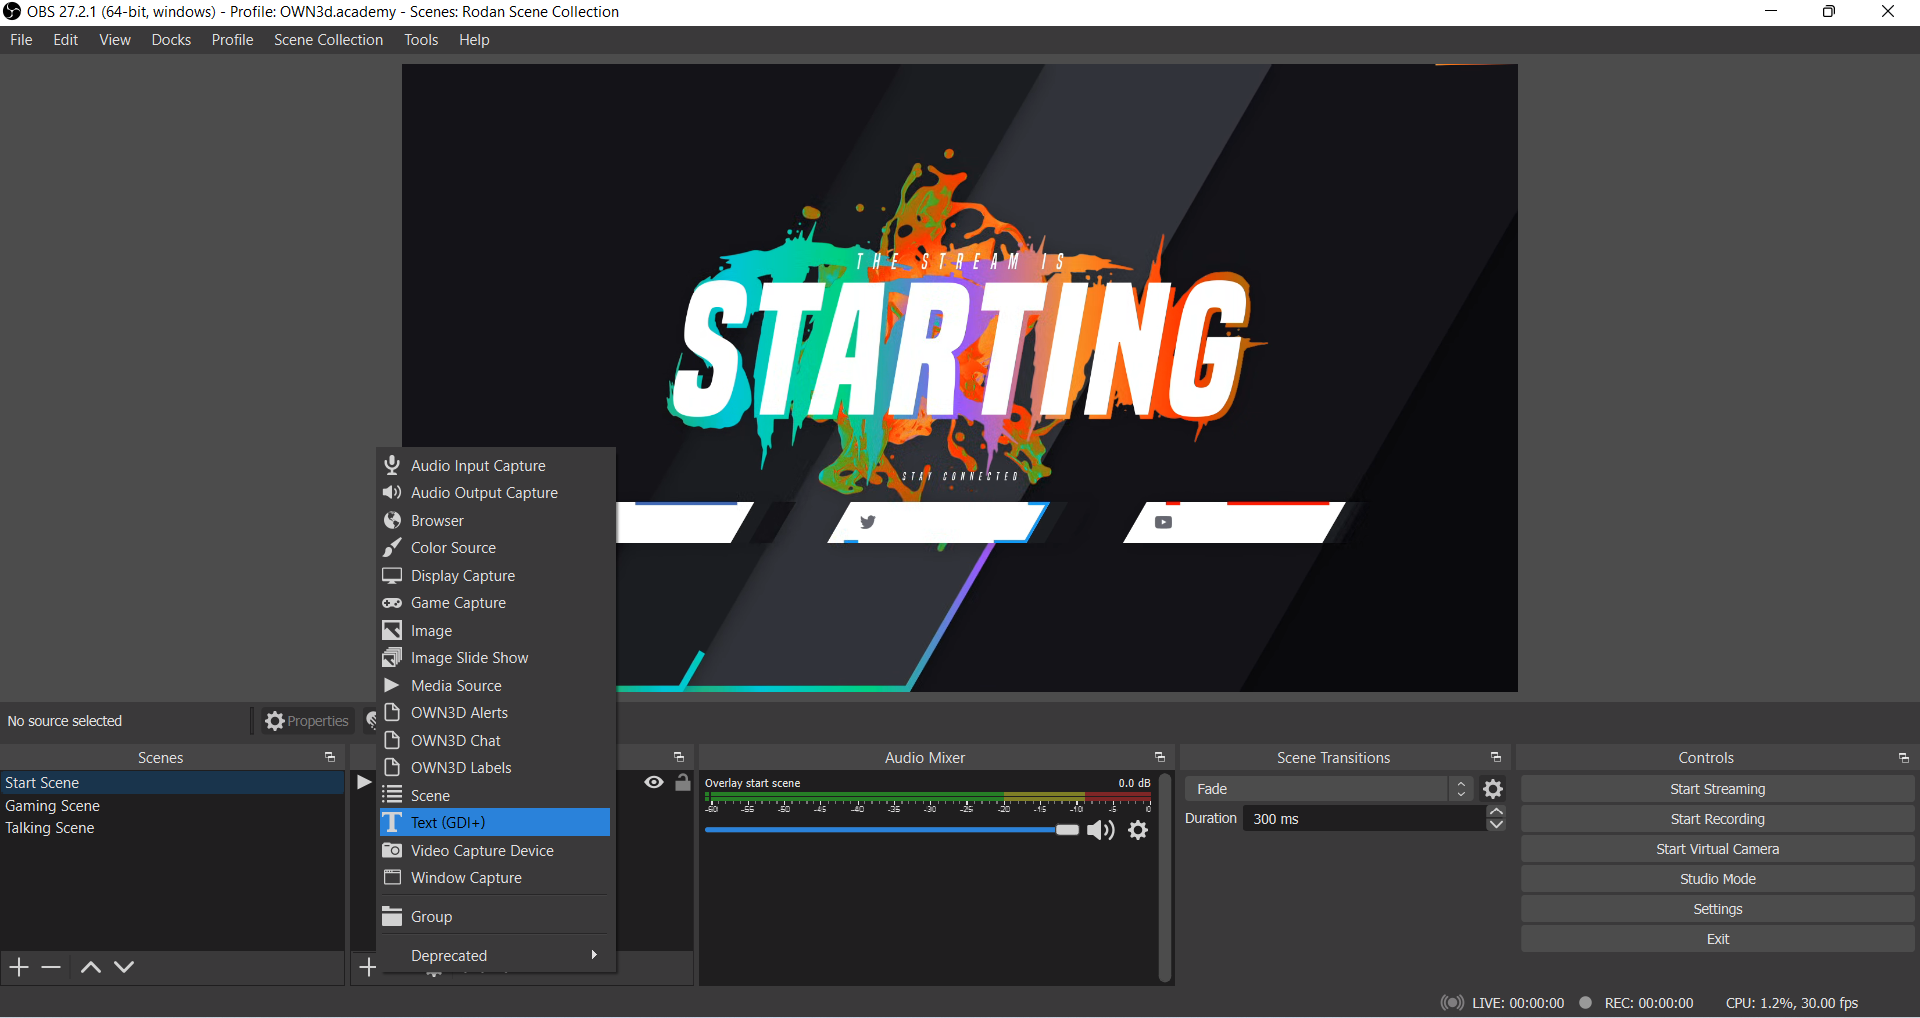
Task: Click the Start Streaming button
Action: pyautogui.click(x=1717, y=789)
